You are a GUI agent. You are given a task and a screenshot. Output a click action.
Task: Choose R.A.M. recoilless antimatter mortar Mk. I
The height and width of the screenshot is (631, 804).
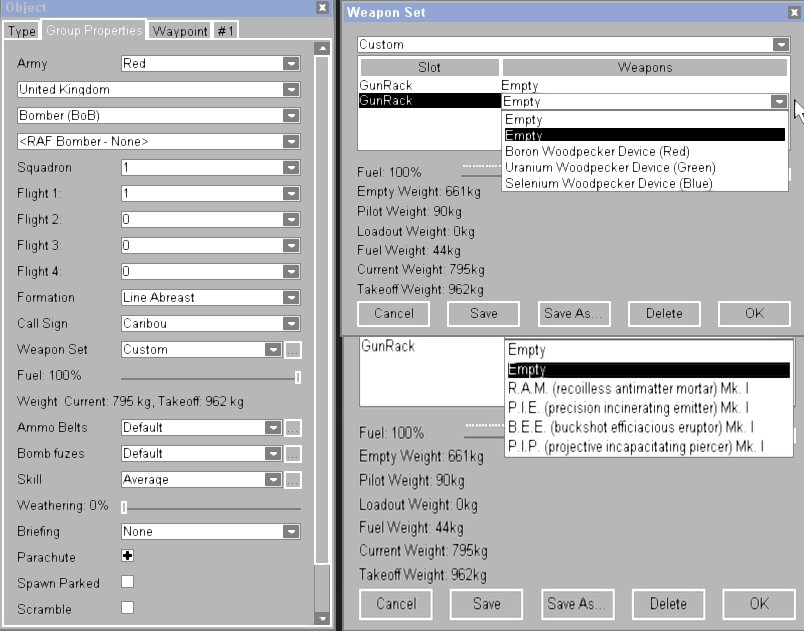coord(649,389)
